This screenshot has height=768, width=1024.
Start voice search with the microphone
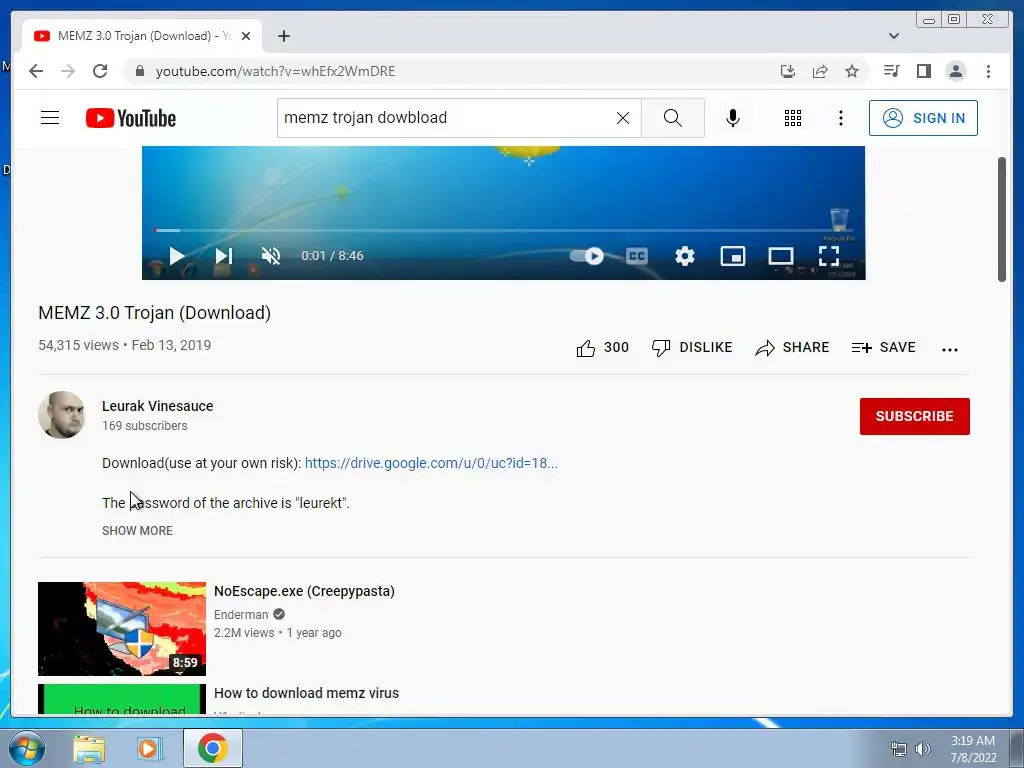point(733,118)
